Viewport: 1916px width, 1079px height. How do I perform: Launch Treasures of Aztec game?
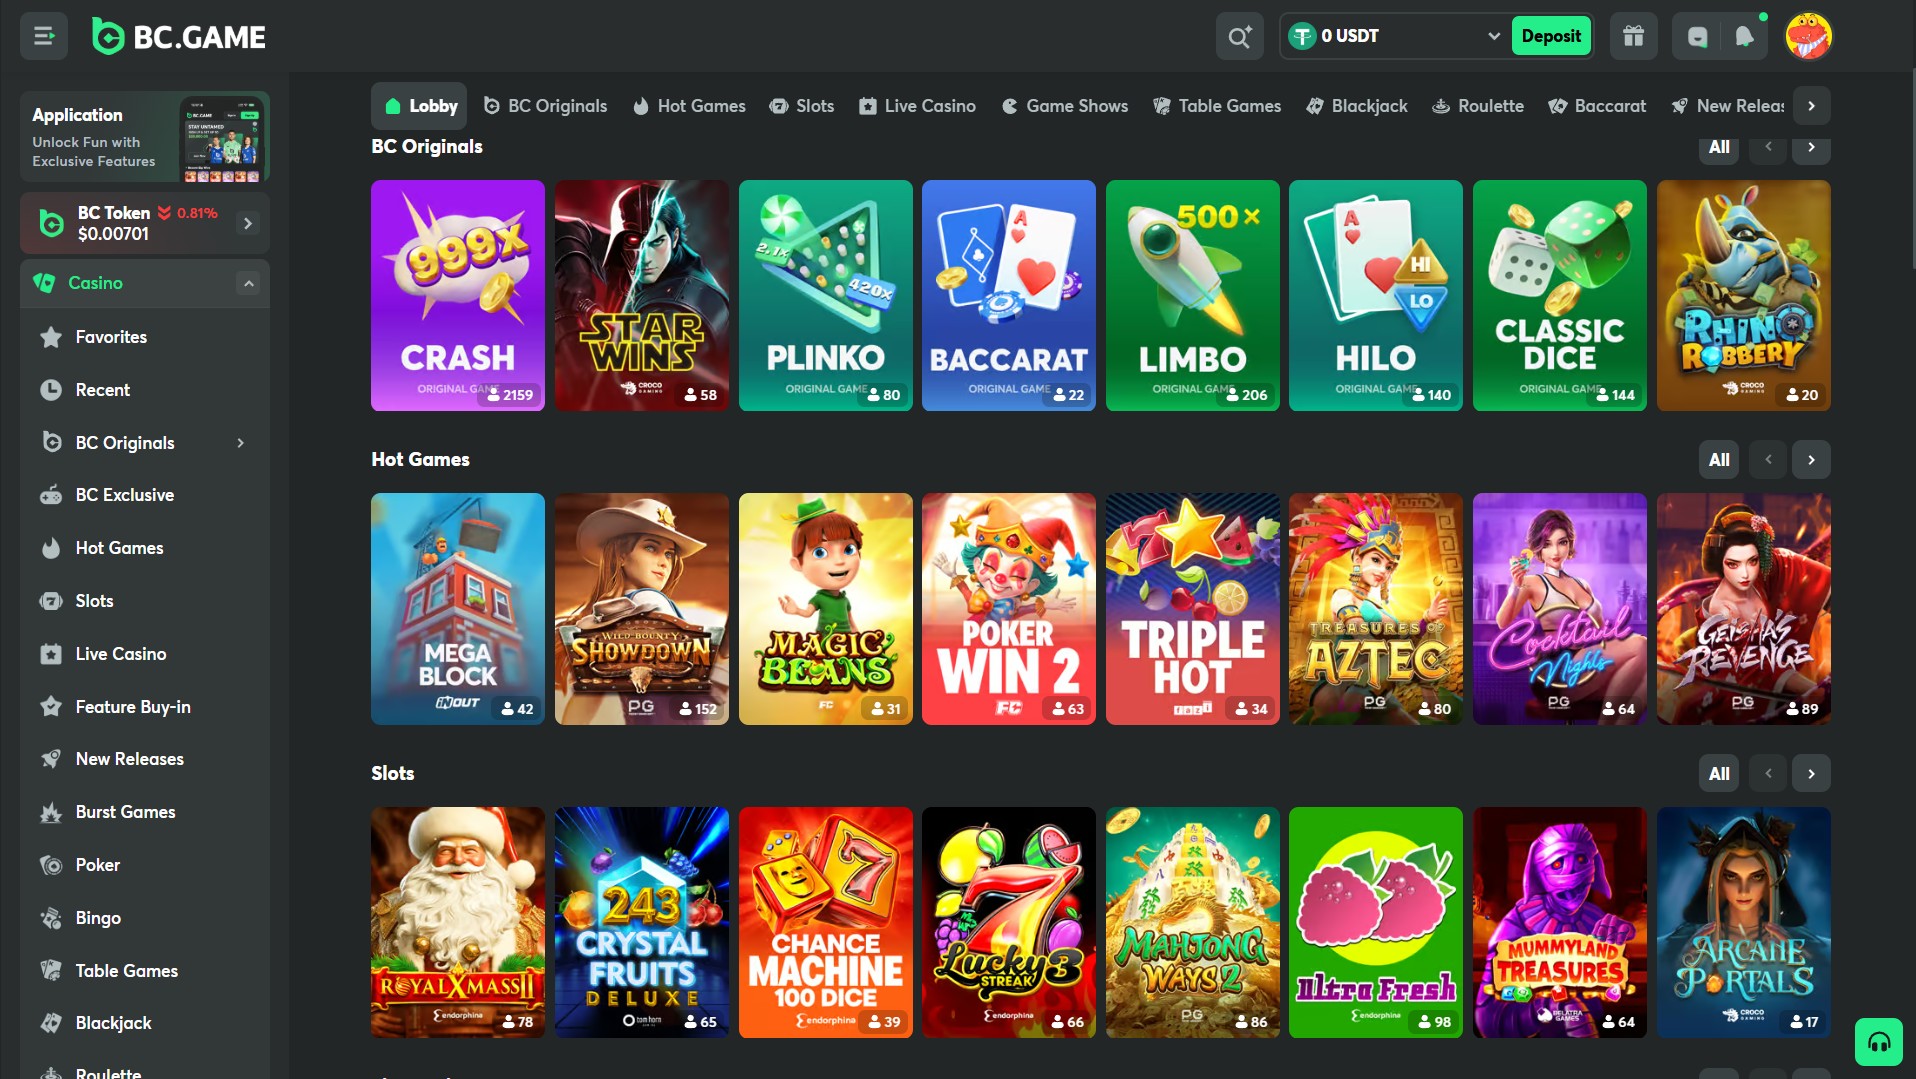pos(1375,609)
